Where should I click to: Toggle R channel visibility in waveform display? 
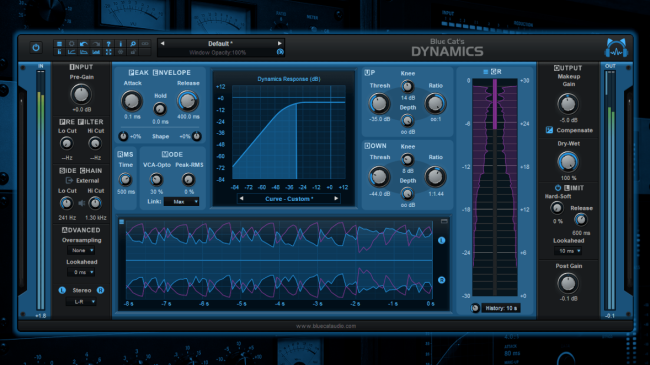(x=441, y=280)
